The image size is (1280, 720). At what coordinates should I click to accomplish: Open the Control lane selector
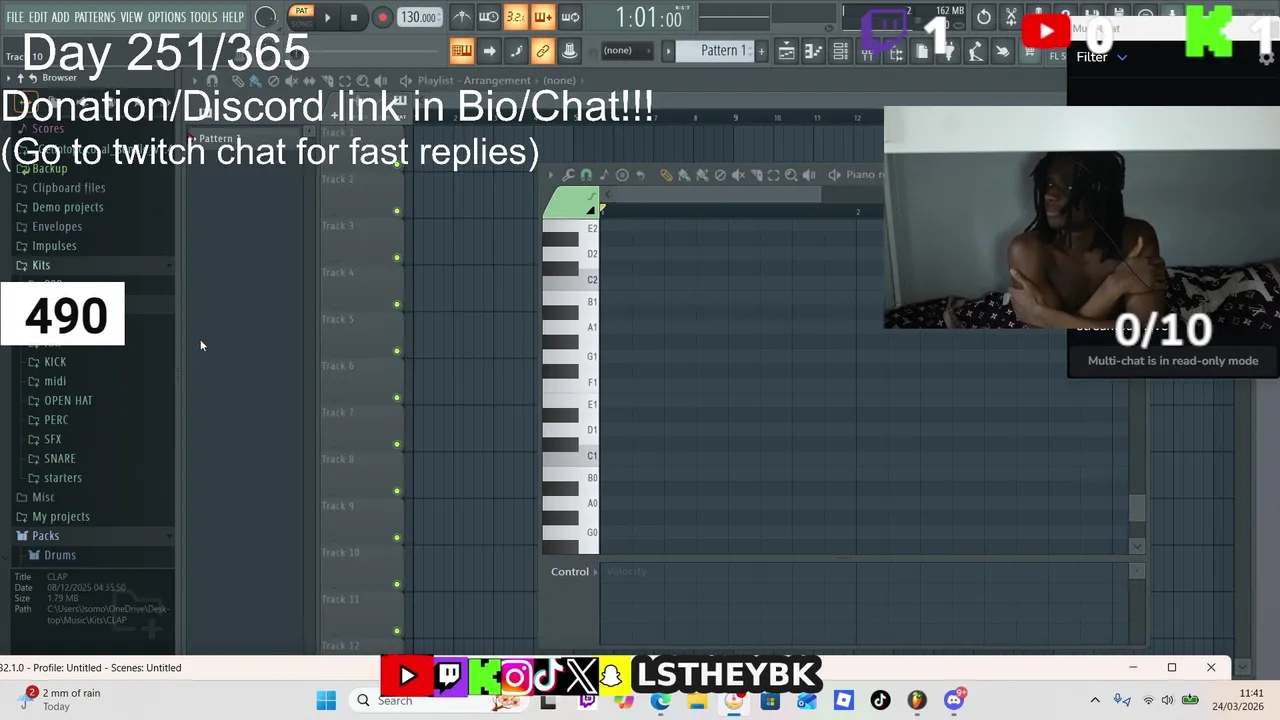574,572
